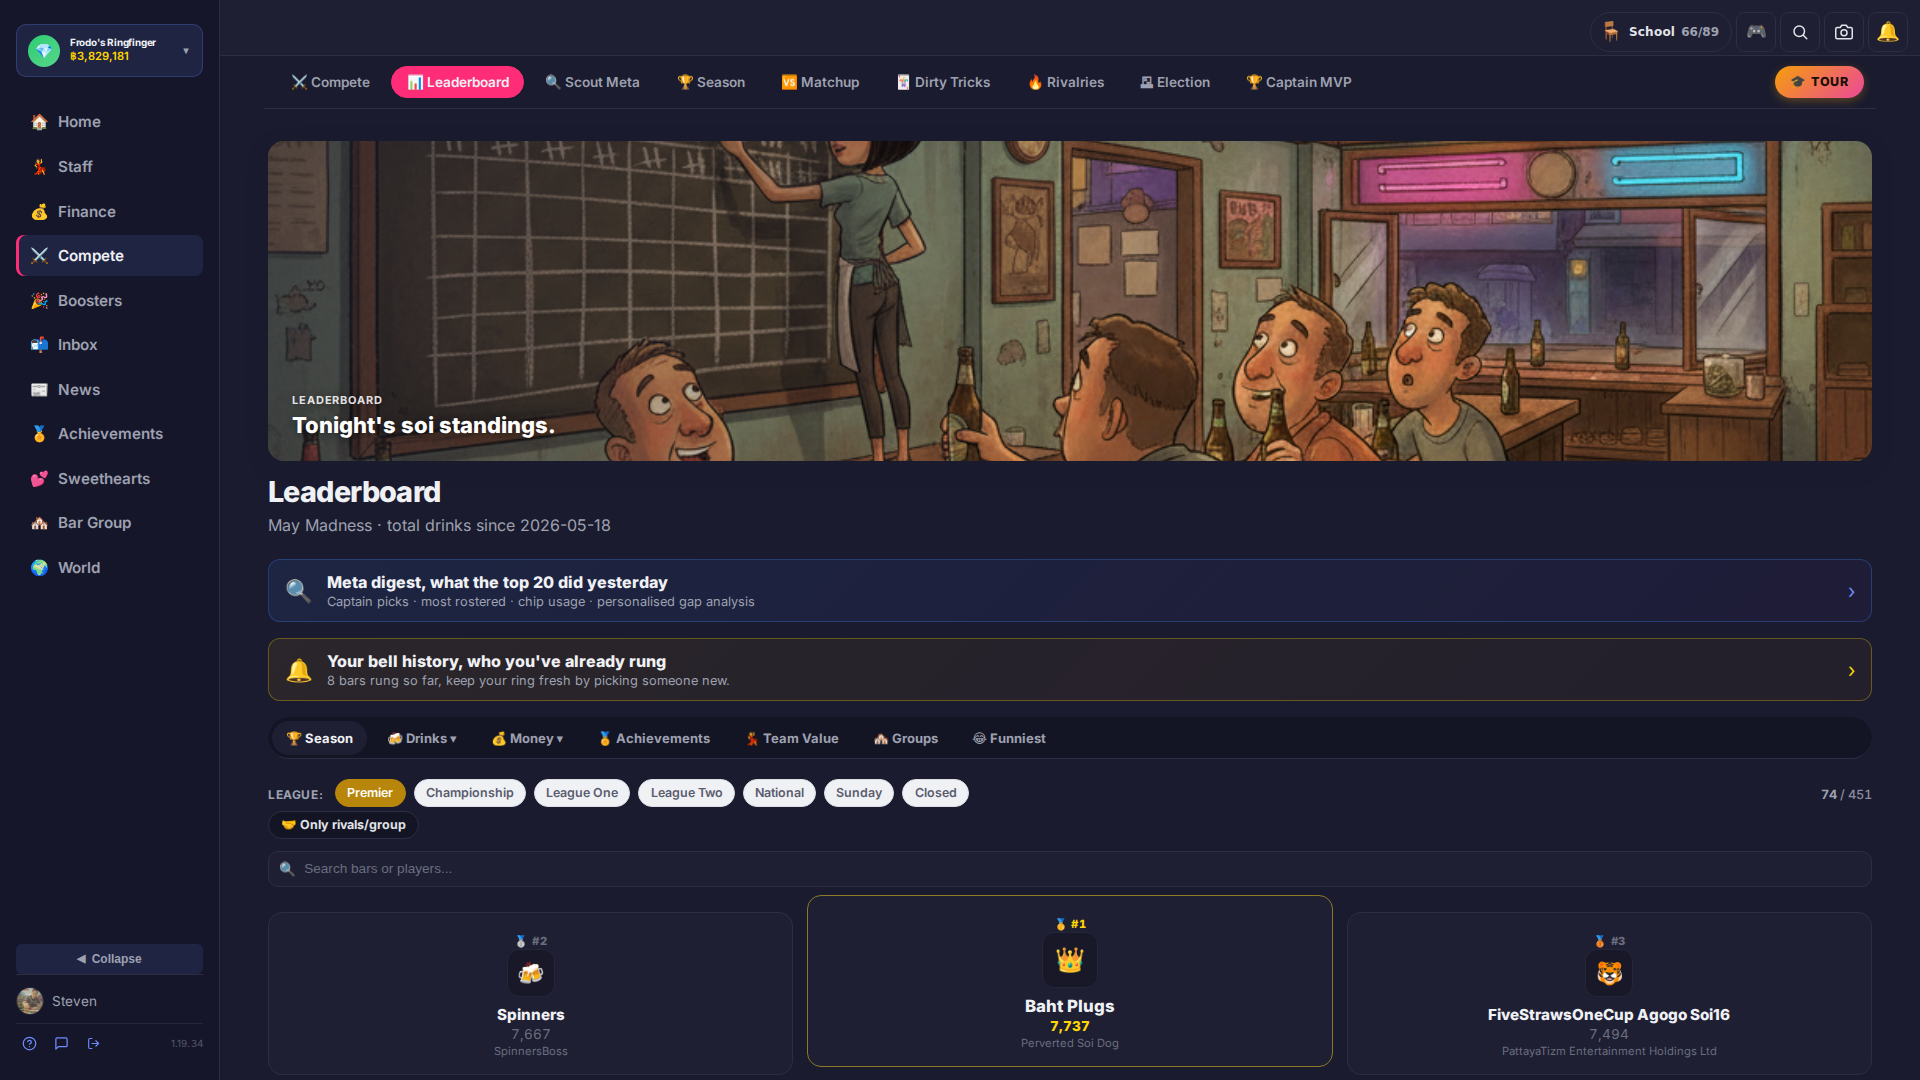Select the League Two filter

pyautogui.click(x=687, y=793)
